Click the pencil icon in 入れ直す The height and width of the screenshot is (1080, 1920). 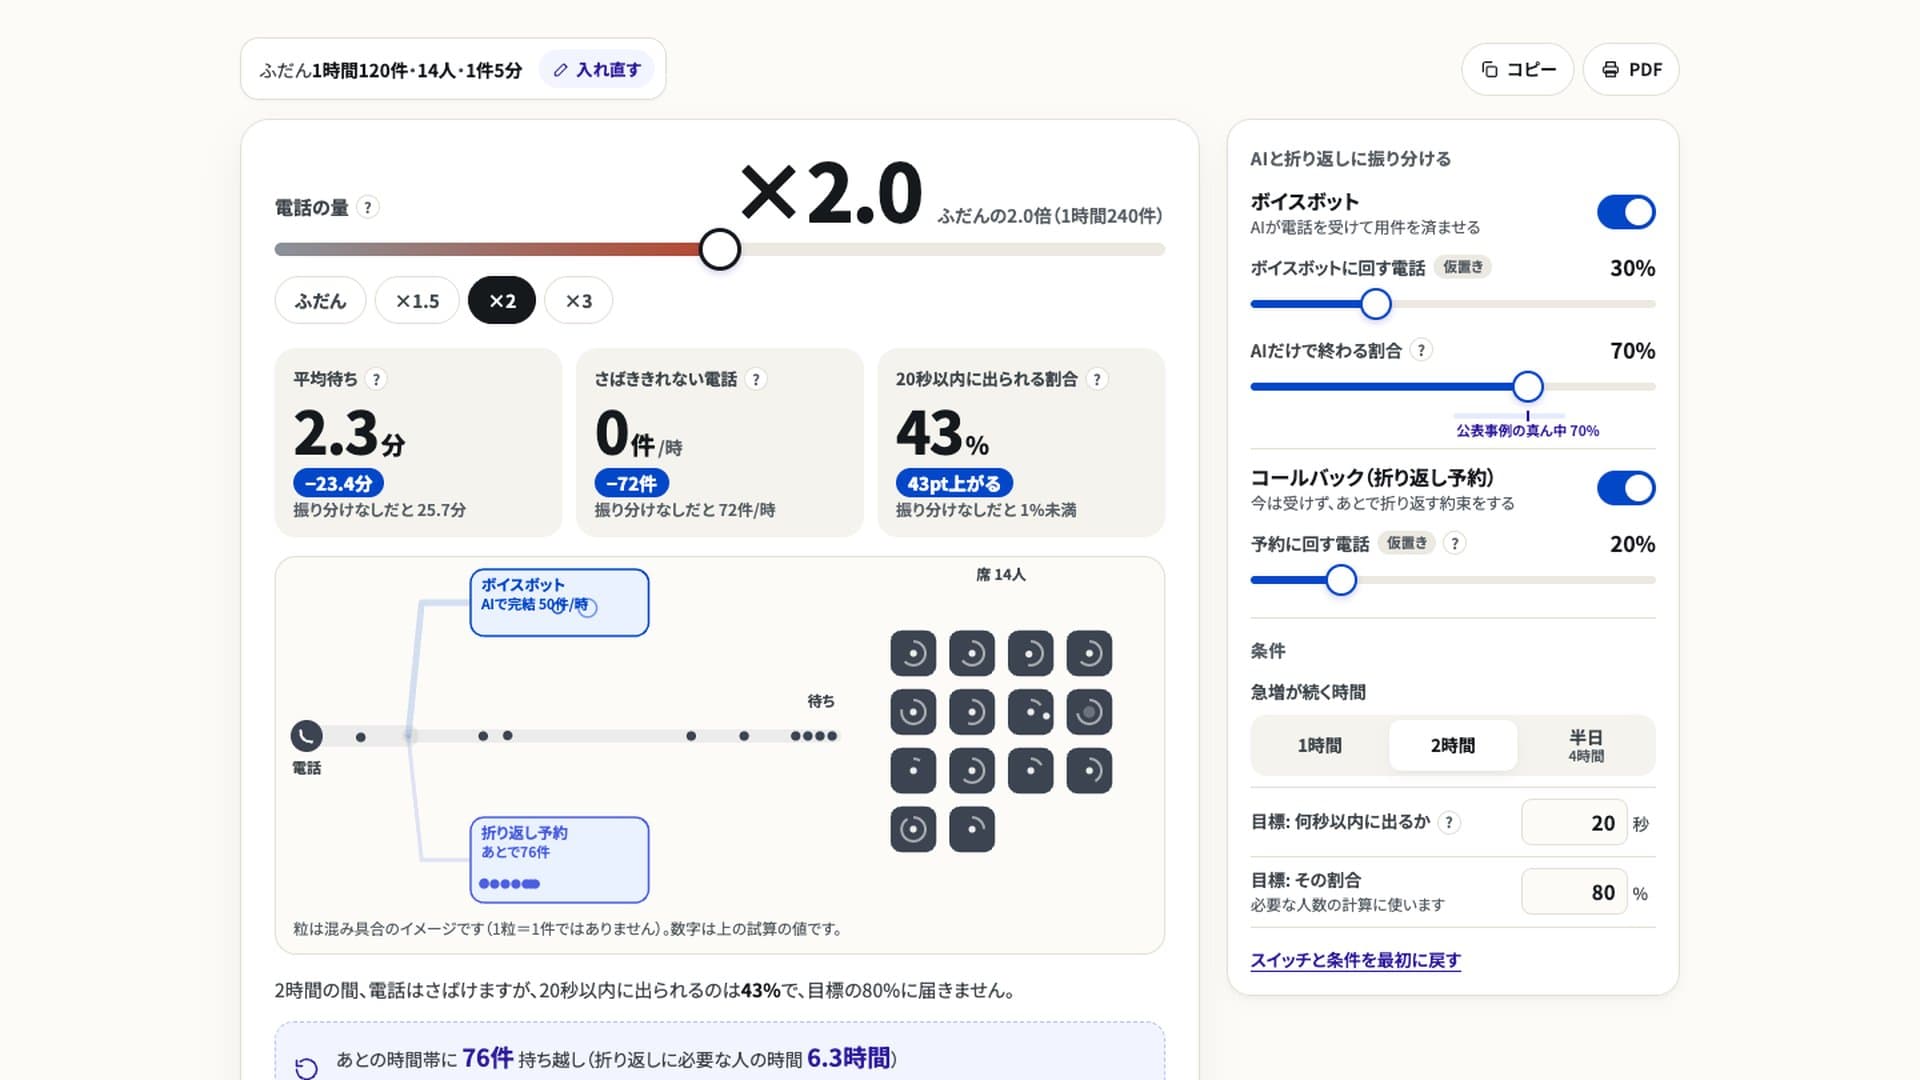coord(561,70)
